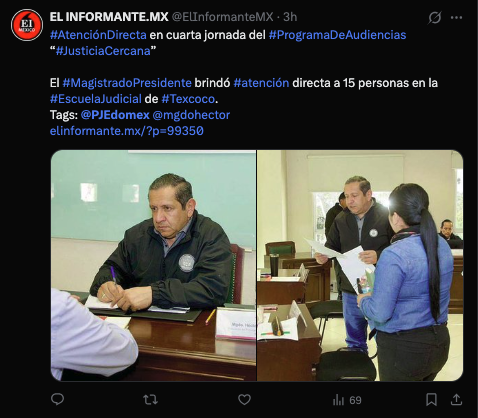Open the reply comment icon
The height and width of the screenshot is (418, 478).
[57, 399]
